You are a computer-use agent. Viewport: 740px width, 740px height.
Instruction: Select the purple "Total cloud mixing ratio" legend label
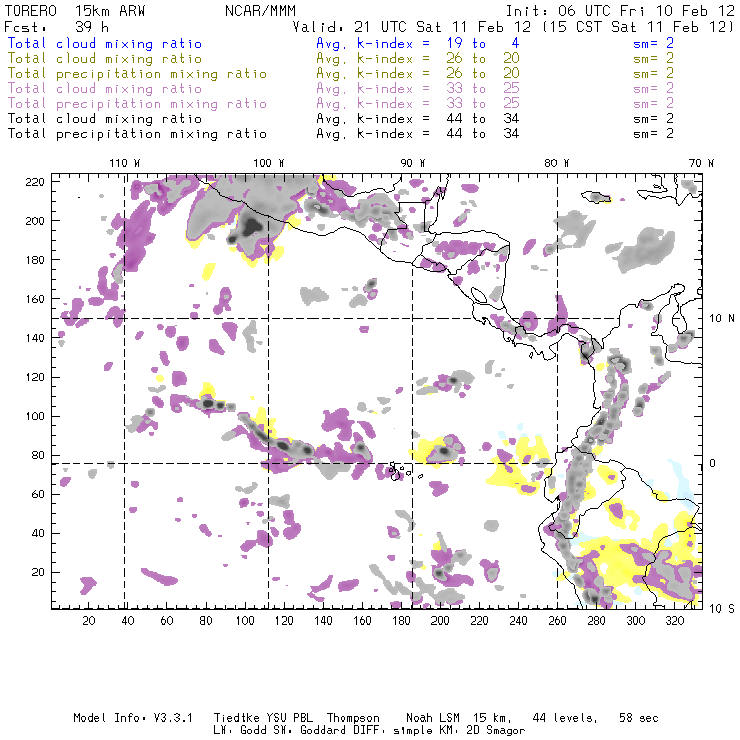(x=105, y=89)
